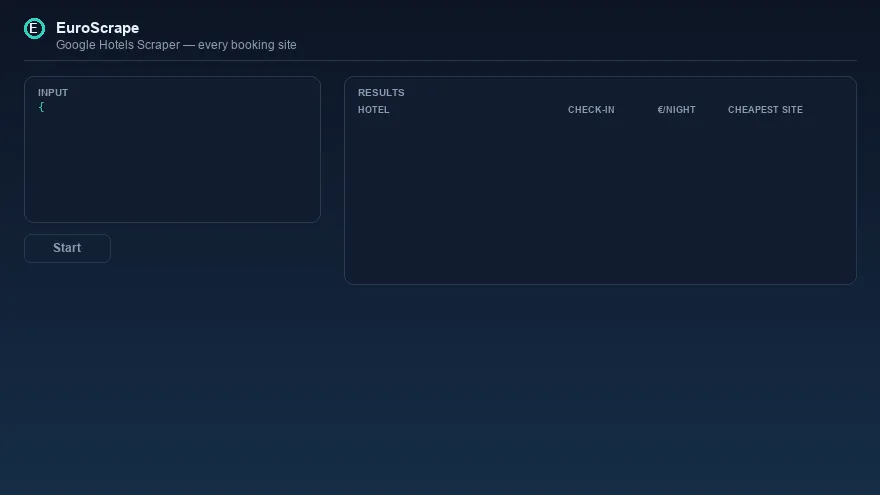The height and width of the screenshot is (495, 880).
Task: Sort results by CHECK-IN column
Action: click(x=591, y=109)
